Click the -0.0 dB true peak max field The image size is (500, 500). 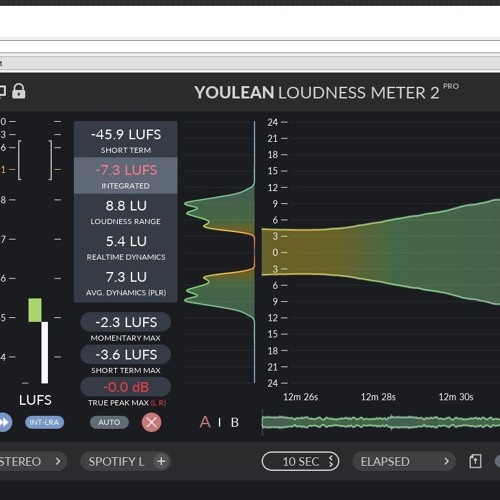point(126,387)
